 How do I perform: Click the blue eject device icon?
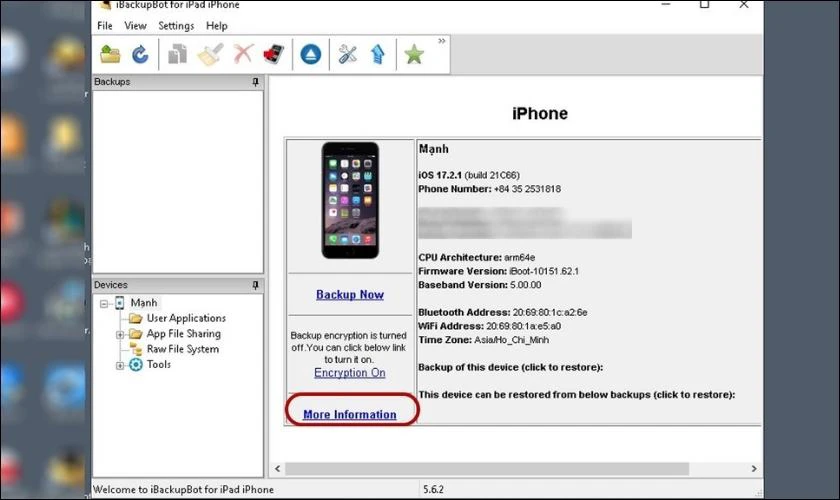(311, 54)
